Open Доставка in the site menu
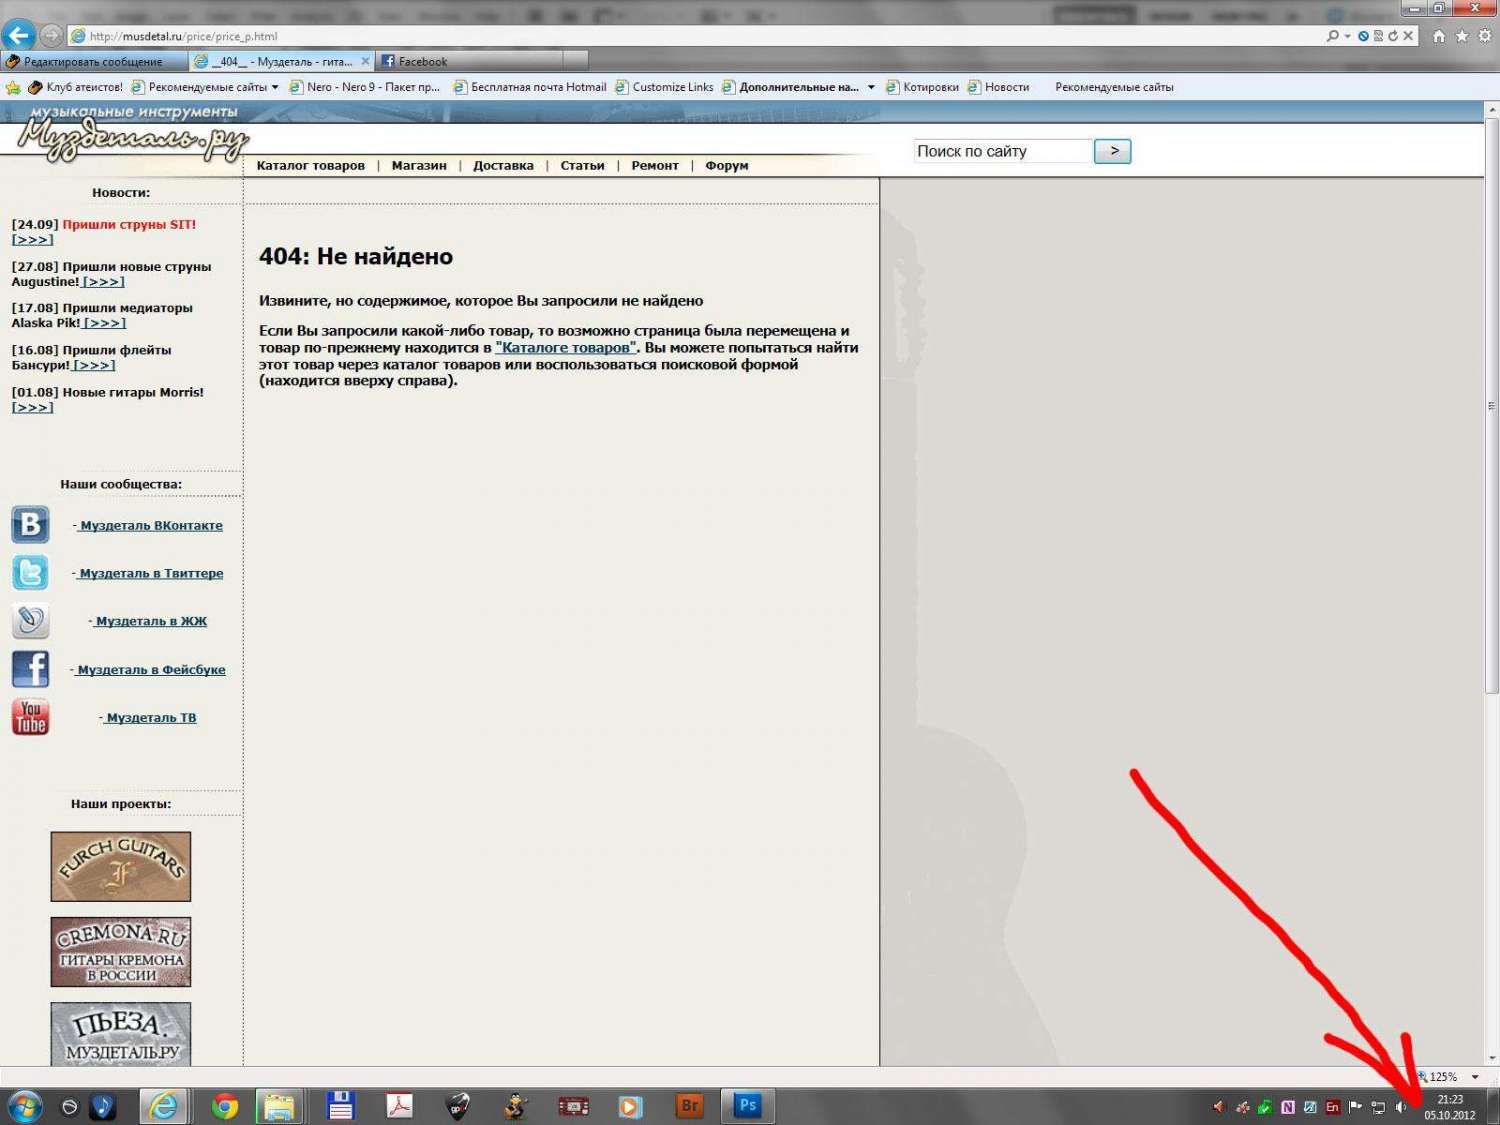This screenshot has height=1125, width=1500. (x=503, y=165)
